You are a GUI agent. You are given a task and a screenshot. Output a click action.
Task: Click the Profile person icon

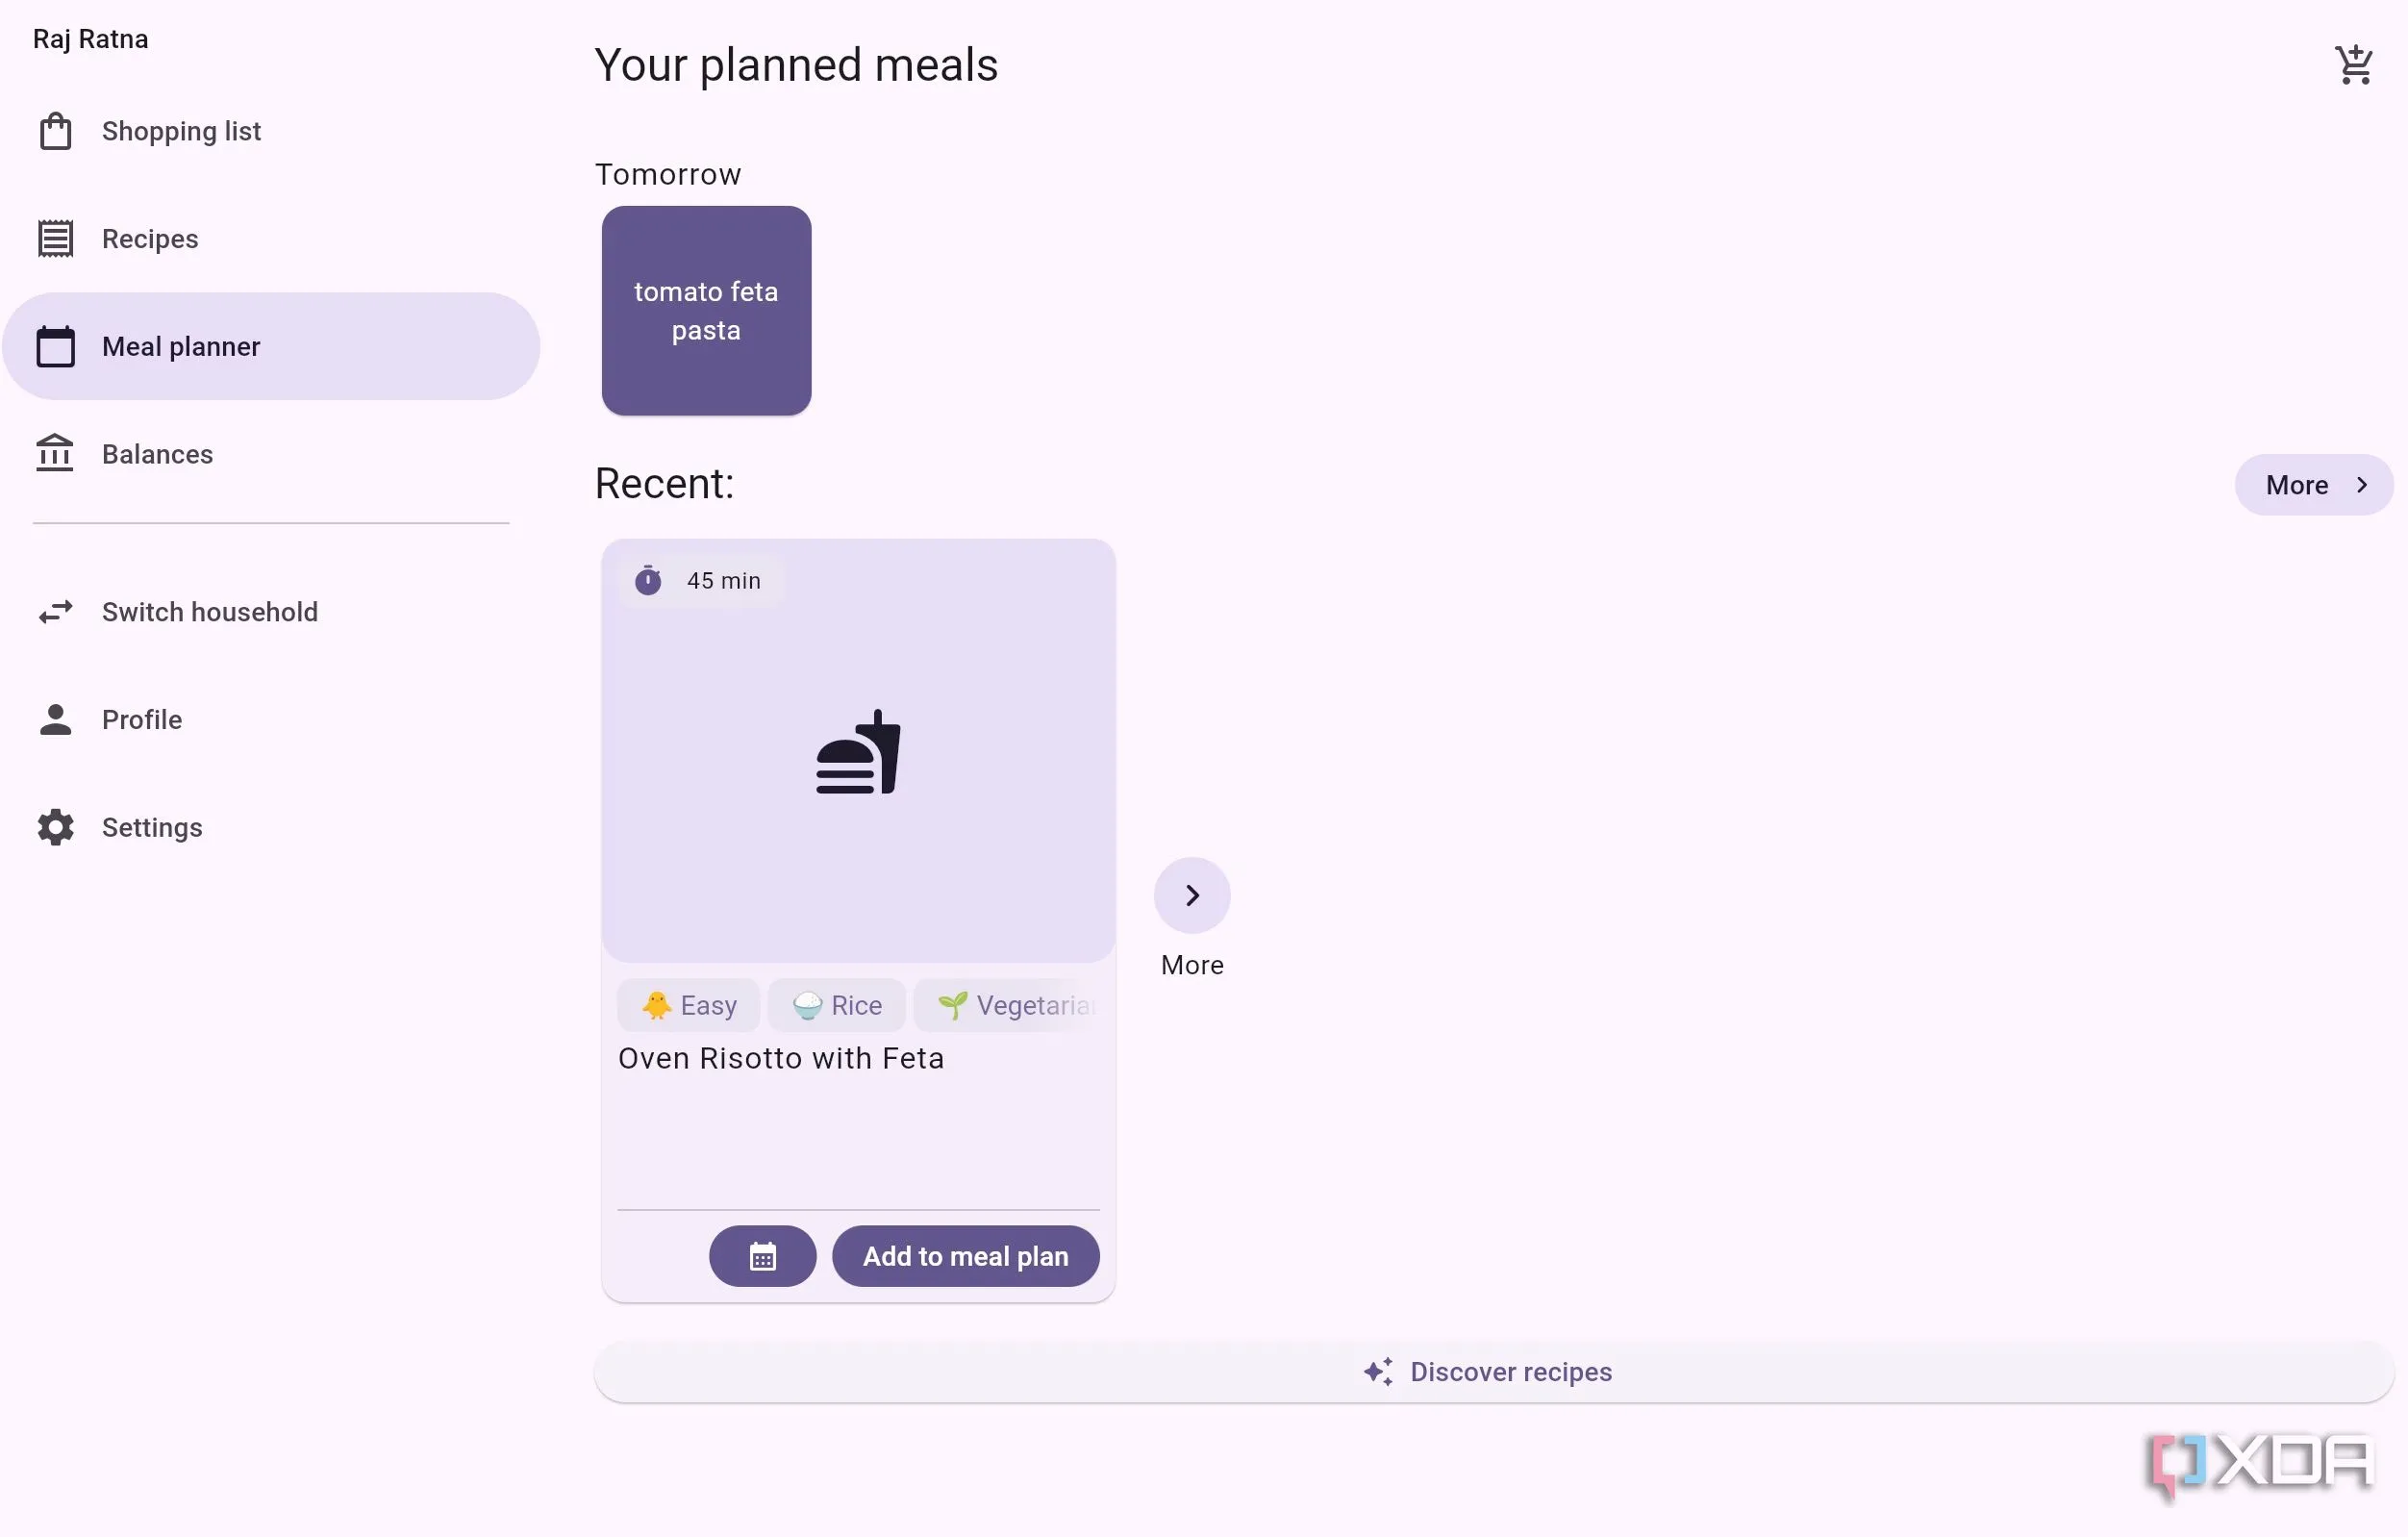[56, 720]
